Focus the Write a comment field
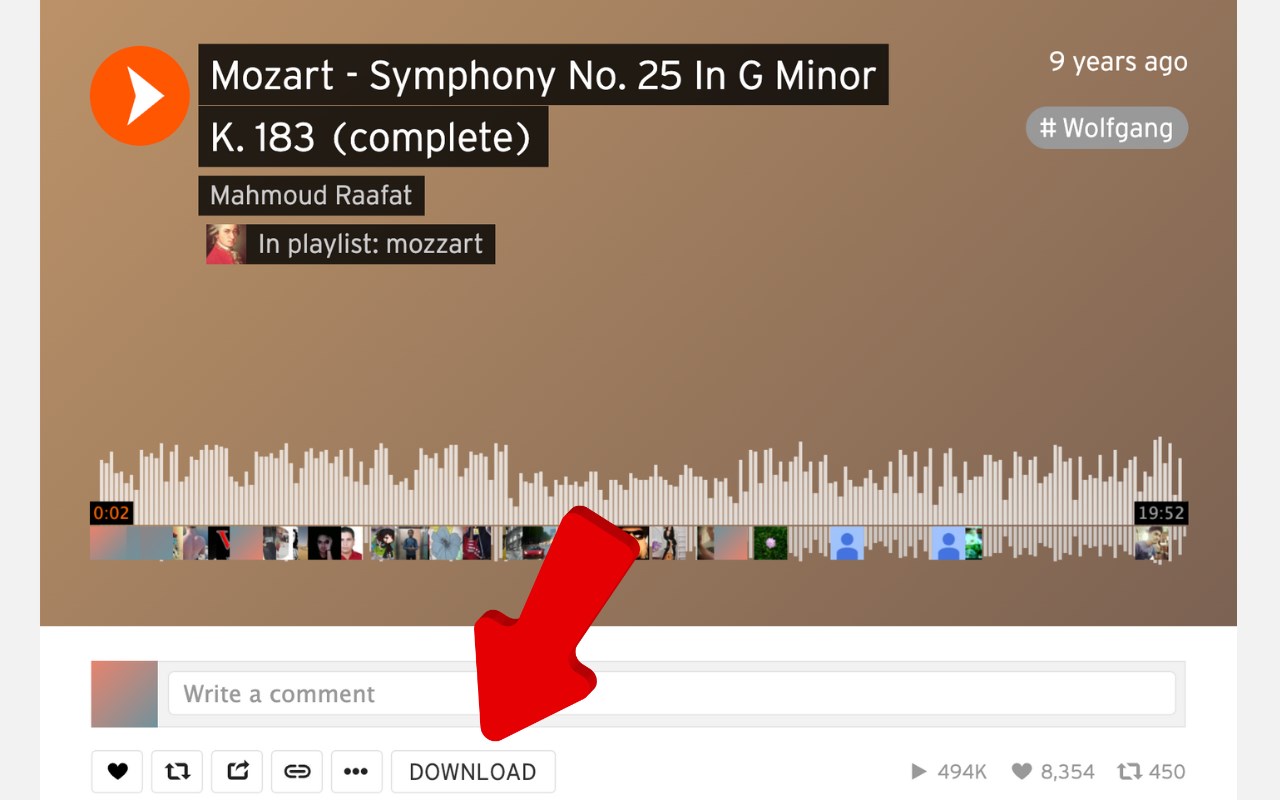The width and height of the screenshot is (1280, 800). tap(671, 693)
